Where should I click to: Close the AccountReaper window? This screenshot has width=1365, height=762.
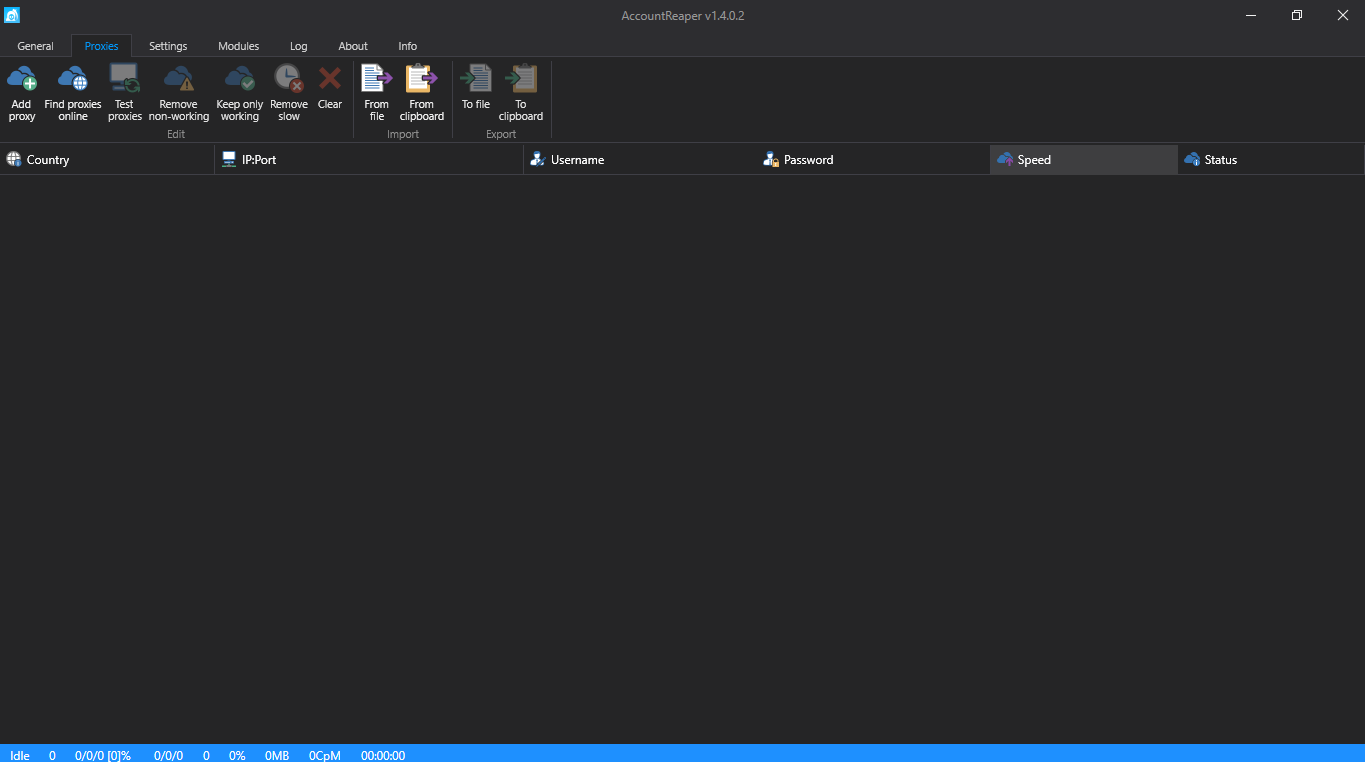(x=1343, y=15)
